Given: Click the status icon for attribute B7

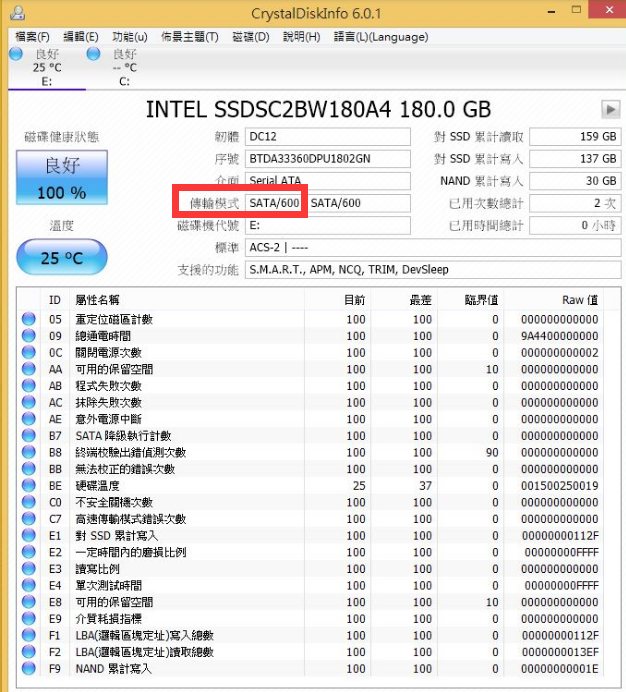Looking at the screenshot, I should 29,436.
